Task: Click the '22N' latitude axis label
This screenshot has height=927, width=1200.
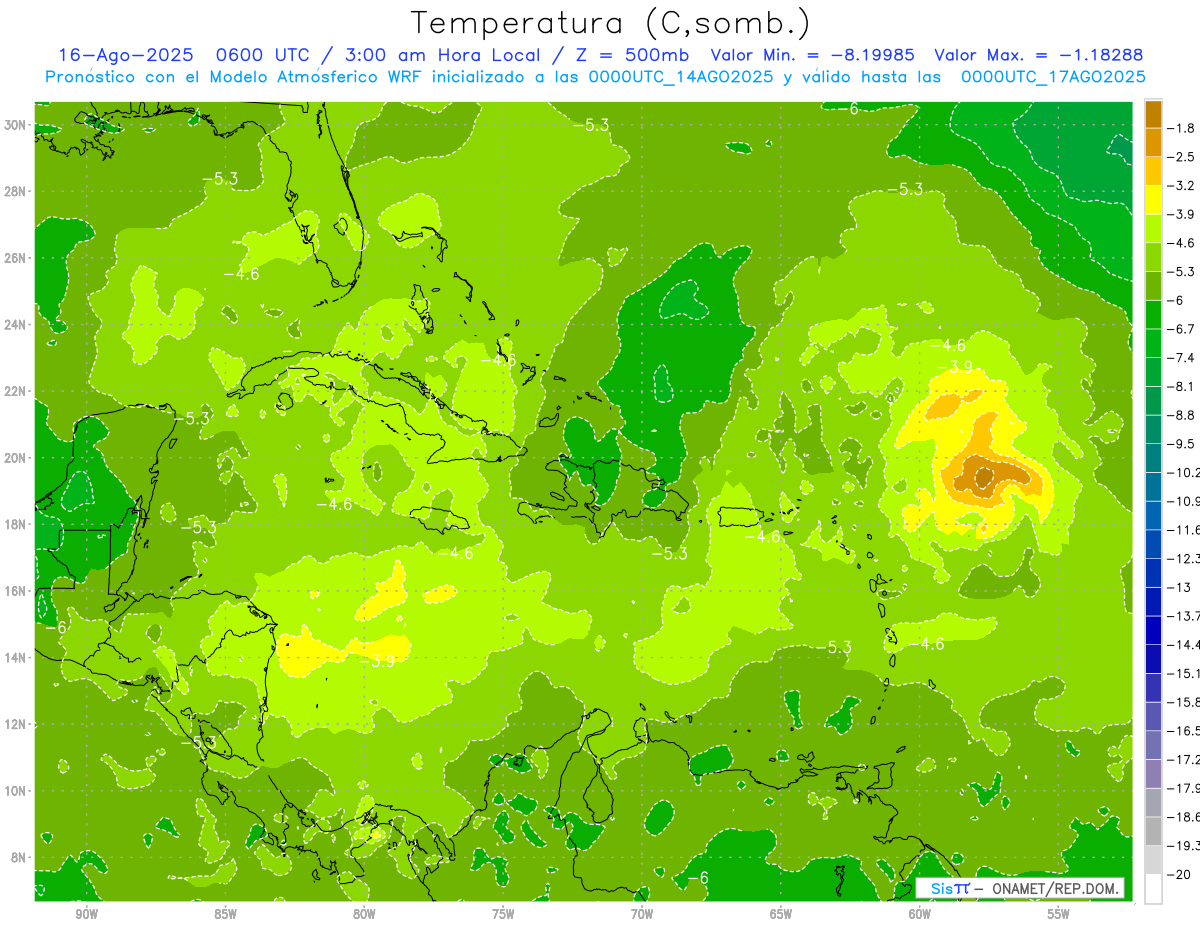Action: (x=14, y=391)
